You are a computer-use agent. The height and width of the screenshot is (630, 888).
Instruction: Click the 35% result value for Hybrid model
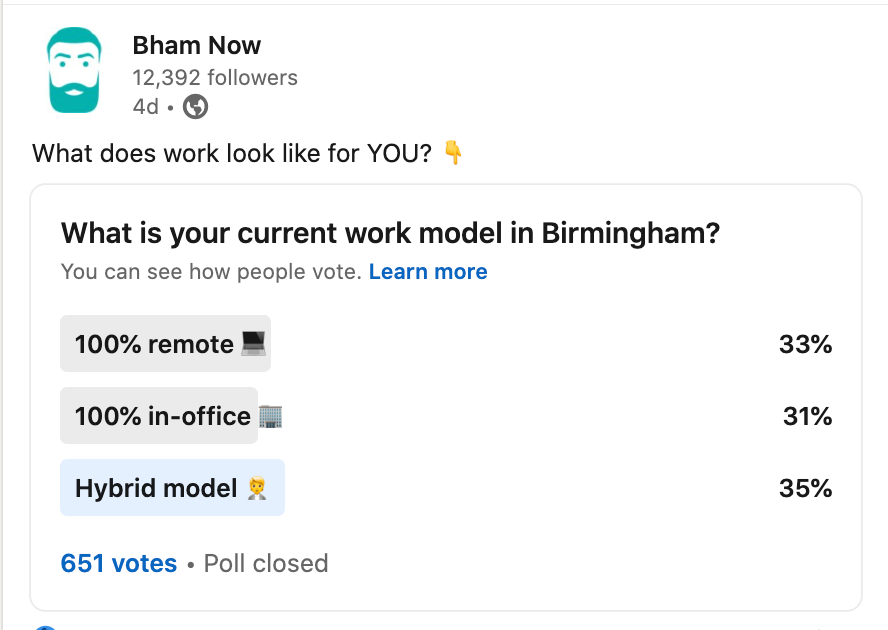click(806, 488)
